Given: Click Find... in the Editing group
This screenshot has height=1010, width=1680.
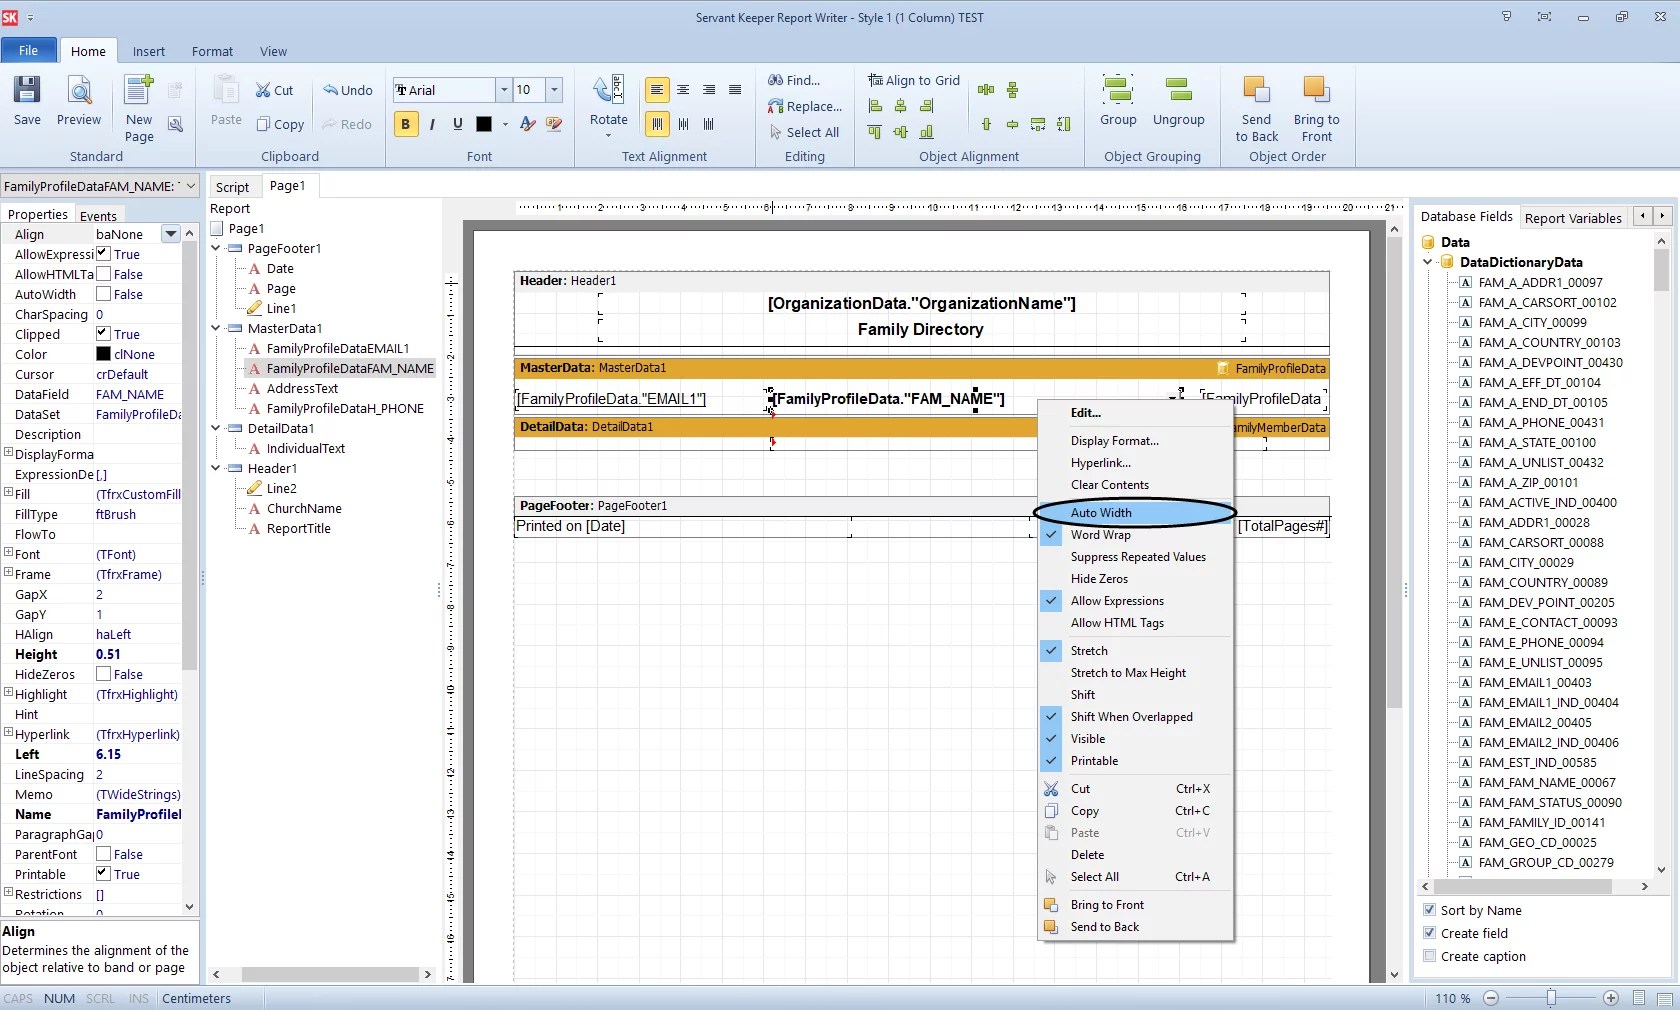Looking at the screenshot, I should tap(794, 80).
